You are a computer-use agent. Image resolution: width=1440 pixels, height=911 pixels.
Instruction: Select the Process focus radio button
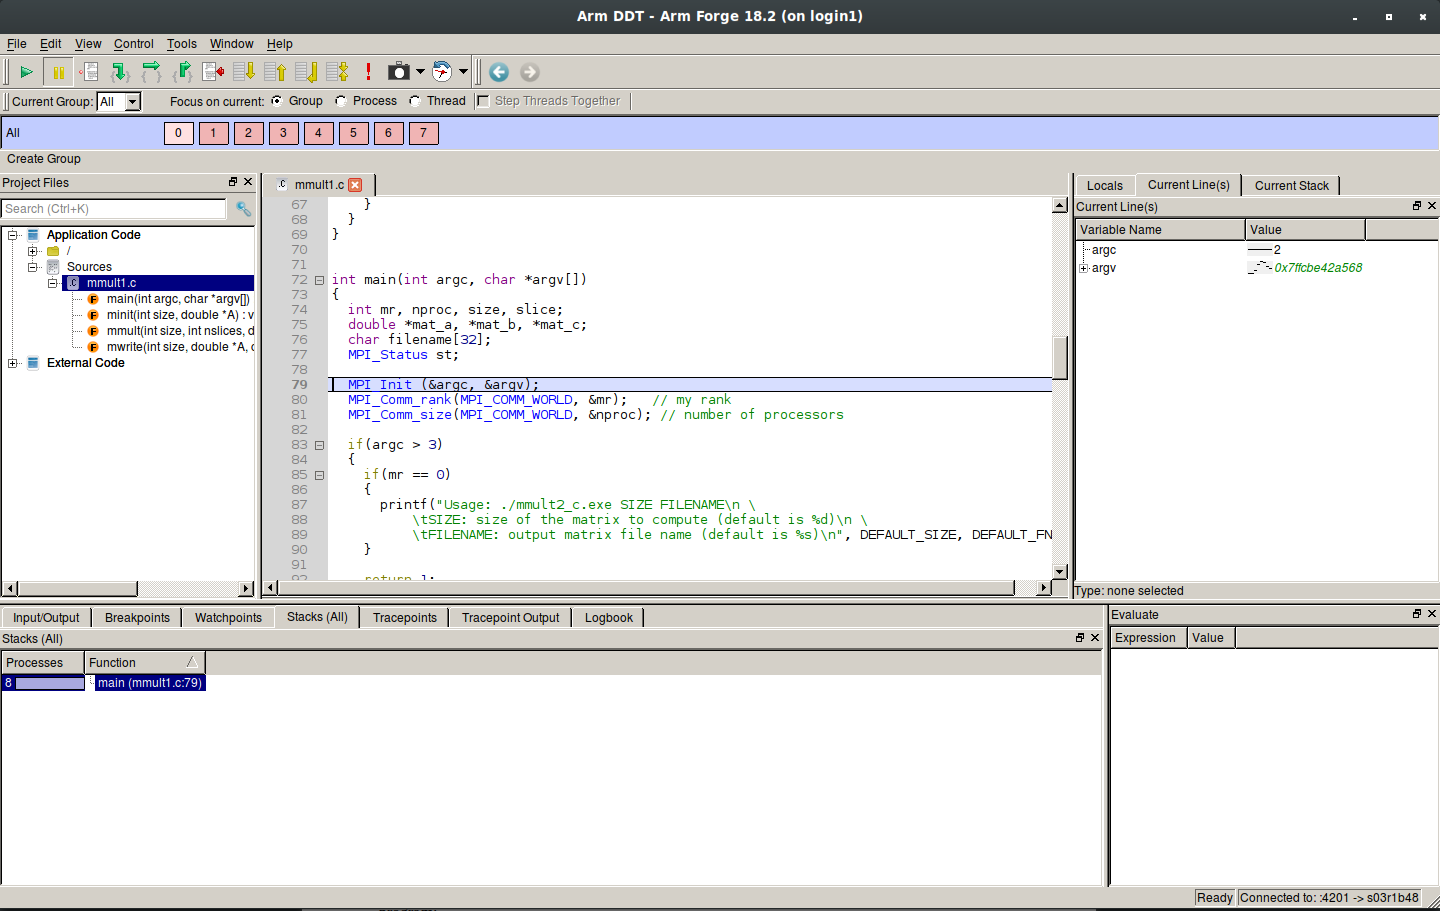341,101
